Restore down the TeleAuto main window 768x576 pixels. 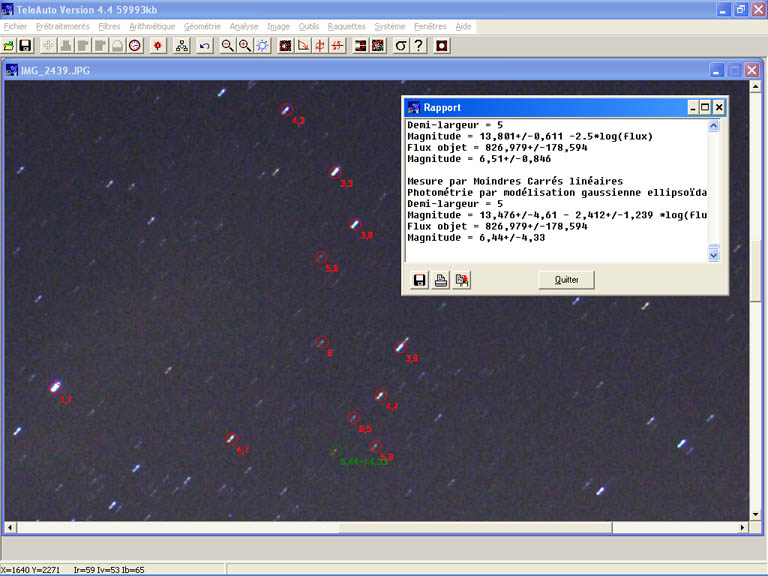(741, 9)
